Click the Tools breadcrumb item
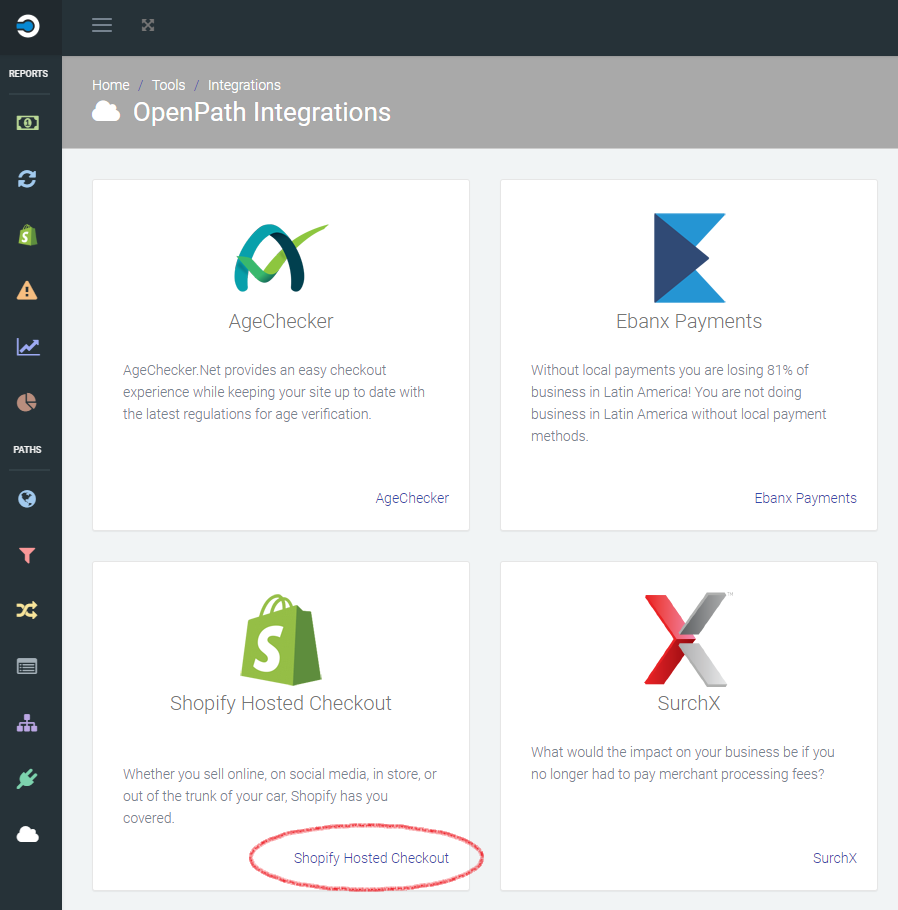The image size is (898, 910). click(168, 85)
